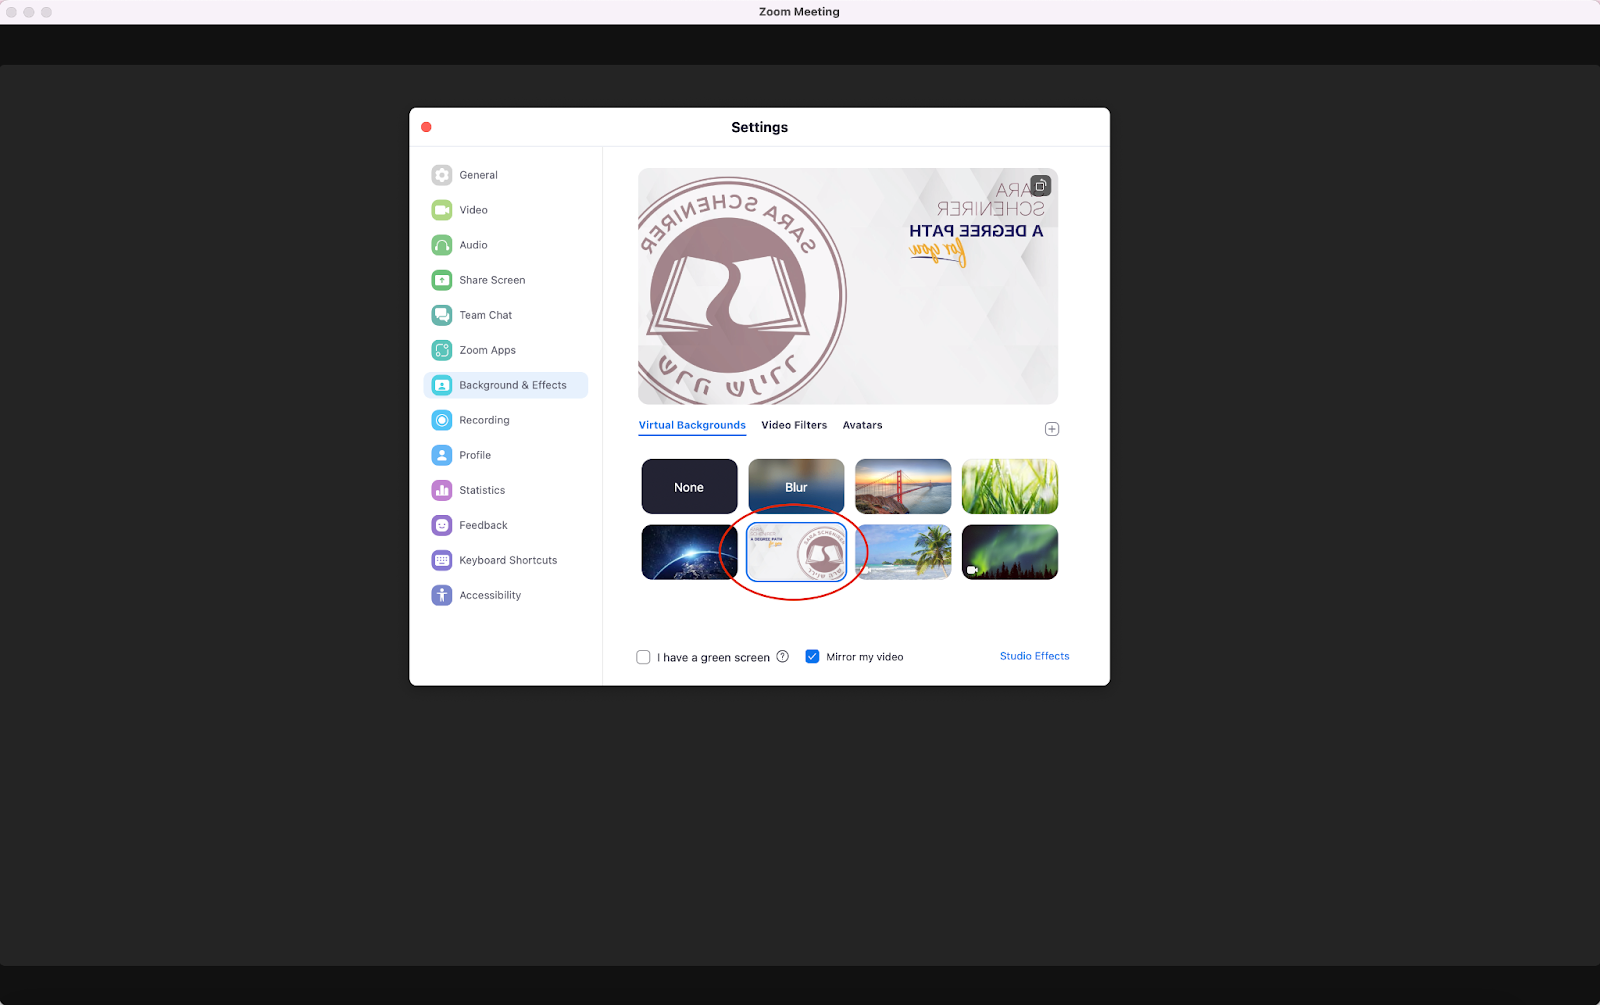Open the General settings label
This screenshot has width=1600, height=1005.
(x=478, y=175)
